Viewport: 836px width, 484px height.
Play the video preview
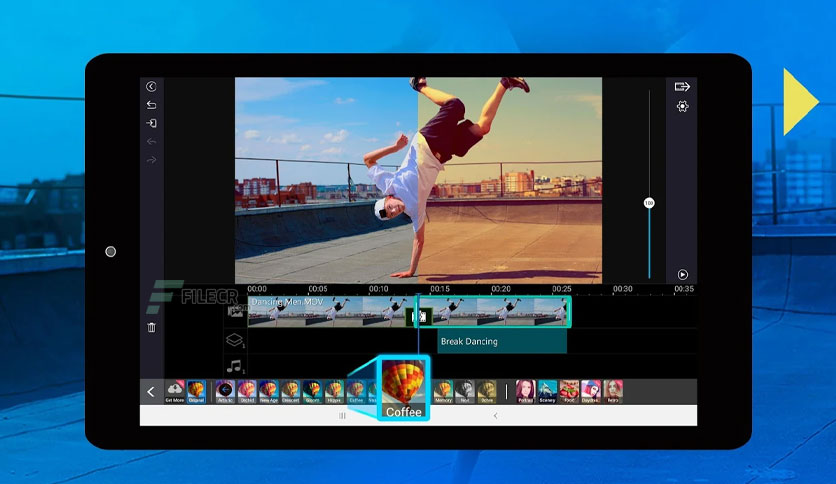(682, 274)
